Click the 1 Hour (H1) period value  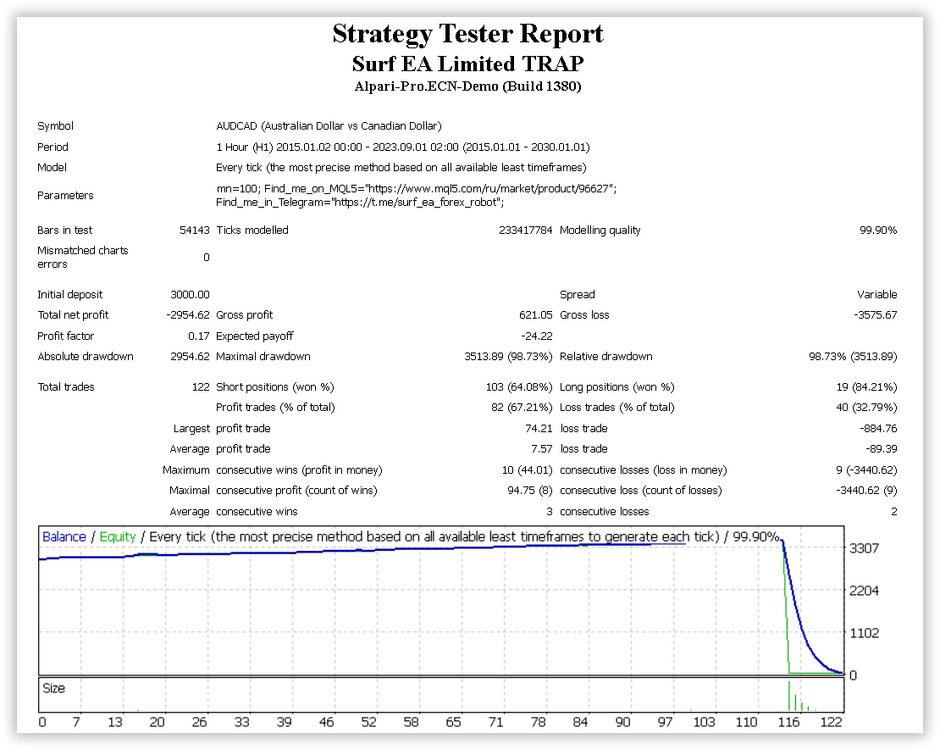(403, 147)
